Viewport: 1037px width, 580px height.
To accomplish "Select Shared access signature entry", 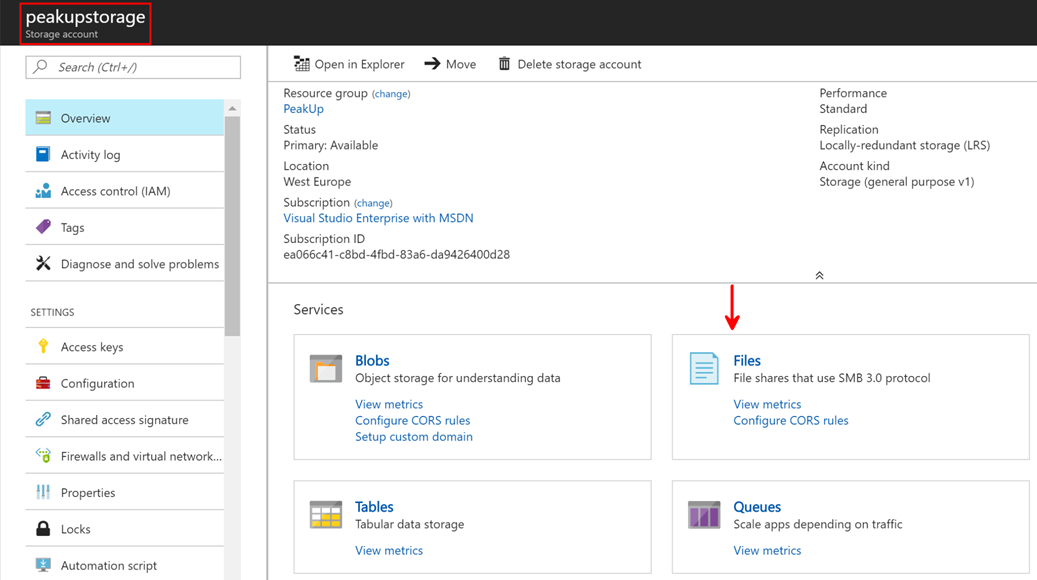I will pyautogui.click(x=124, y=419).
